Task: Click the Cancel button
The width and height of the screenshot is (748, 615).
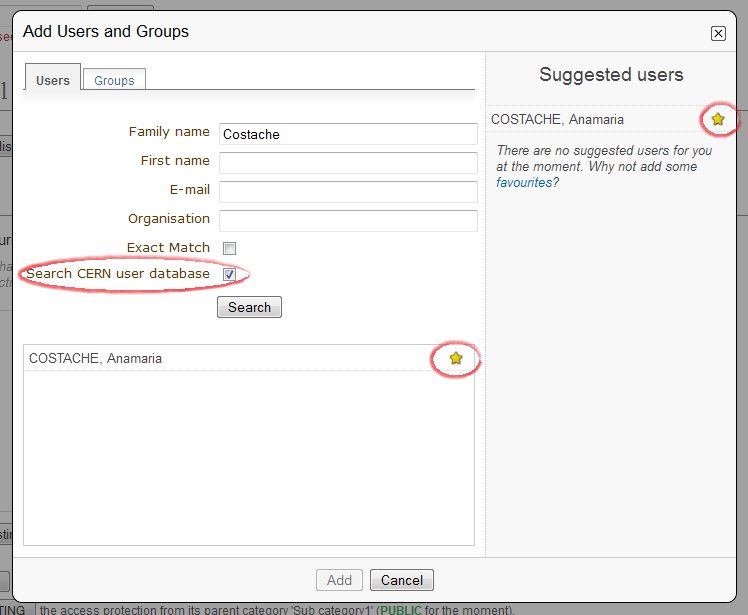Action: click(402, 580)
